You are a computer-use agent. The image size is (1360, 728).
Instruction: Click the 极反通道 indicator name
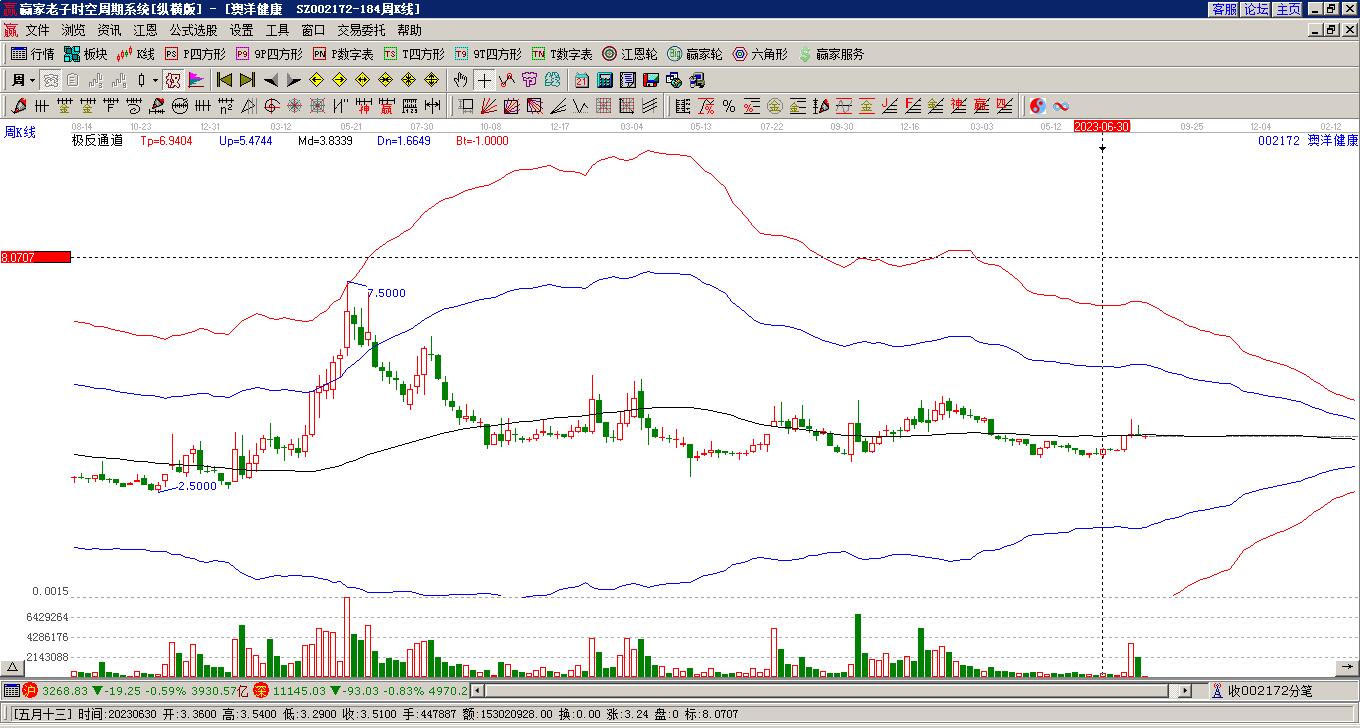[x=97, y=141]
